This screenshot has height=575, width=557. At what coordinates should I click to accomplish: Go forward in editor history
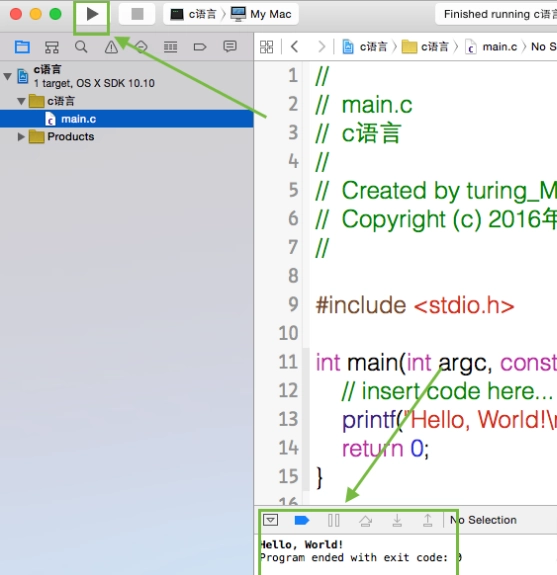click(x=322, y=47)
